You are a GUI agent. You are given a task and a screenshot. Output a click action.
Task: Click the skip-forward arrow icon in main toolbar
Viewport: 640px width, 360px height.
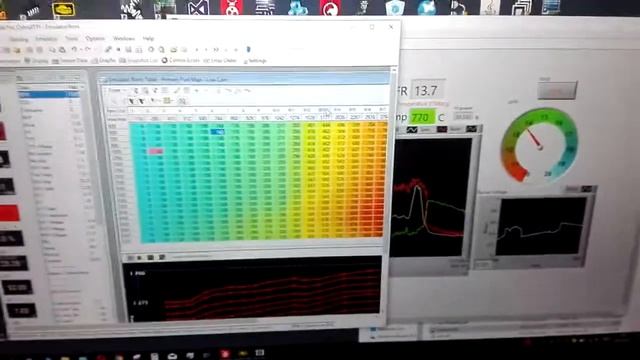[216, 50]
